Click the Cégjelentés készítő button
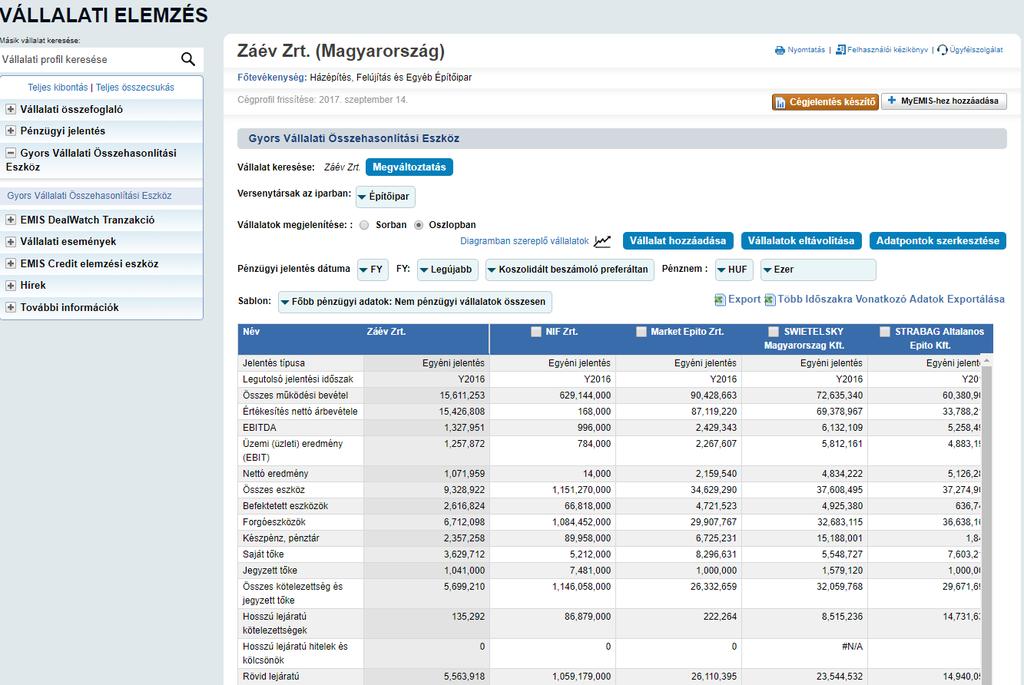Viewport: 1024px width, 685px height. click(x=825, y=102)
